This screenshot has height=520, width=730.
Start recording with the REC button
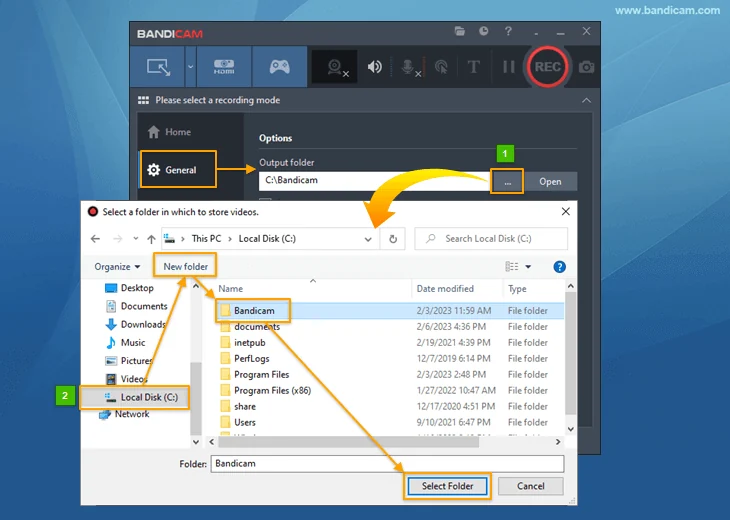(x=548, y=67)
